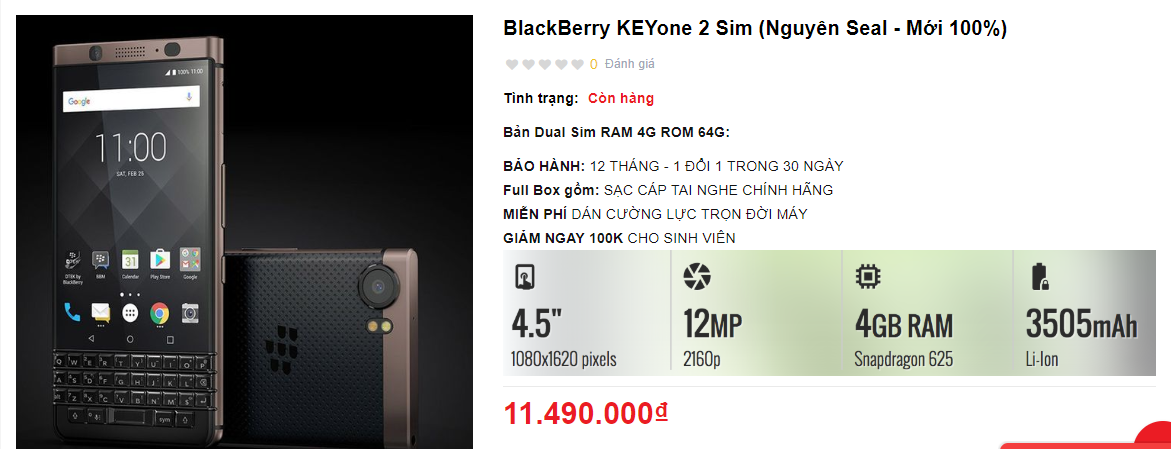1171x449 pixels.
Task: Click the second rating heart
Action: 528,65
